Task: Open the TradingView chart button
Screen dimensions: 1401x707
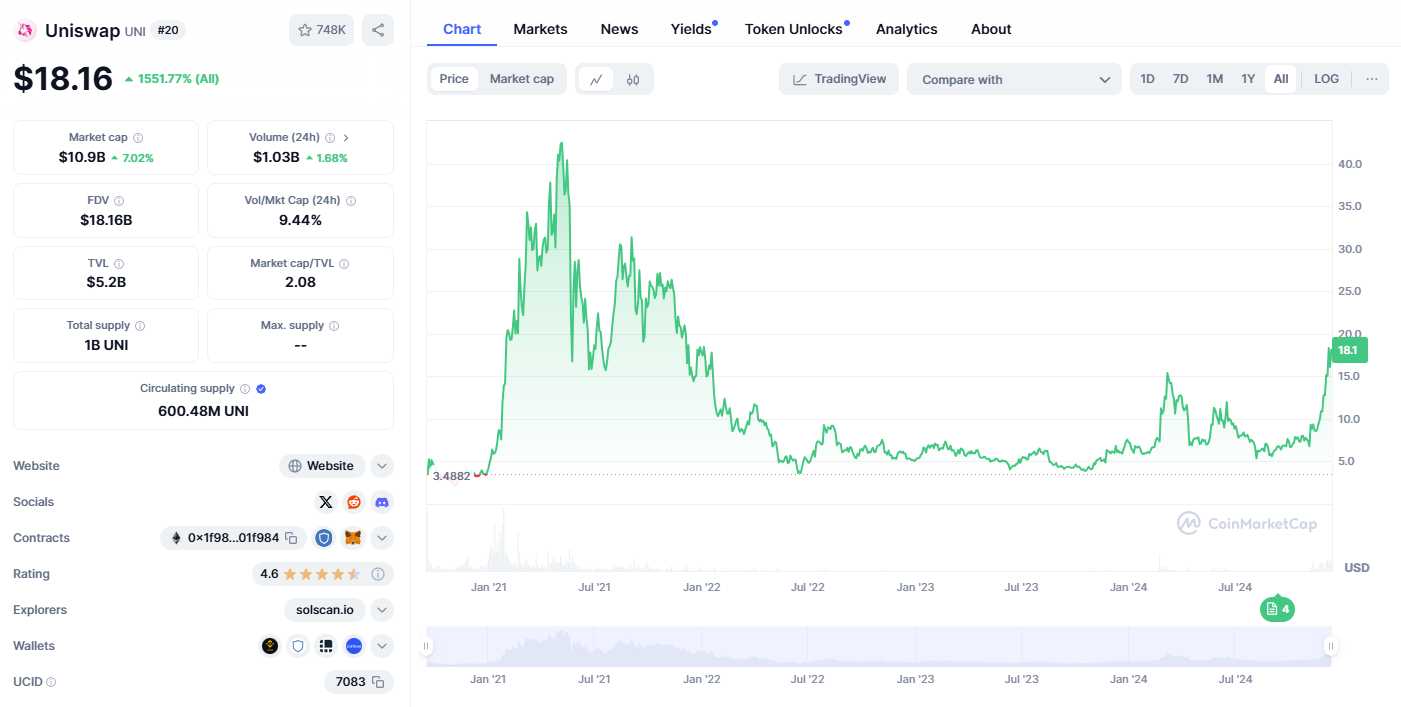Action: point(839,79)
